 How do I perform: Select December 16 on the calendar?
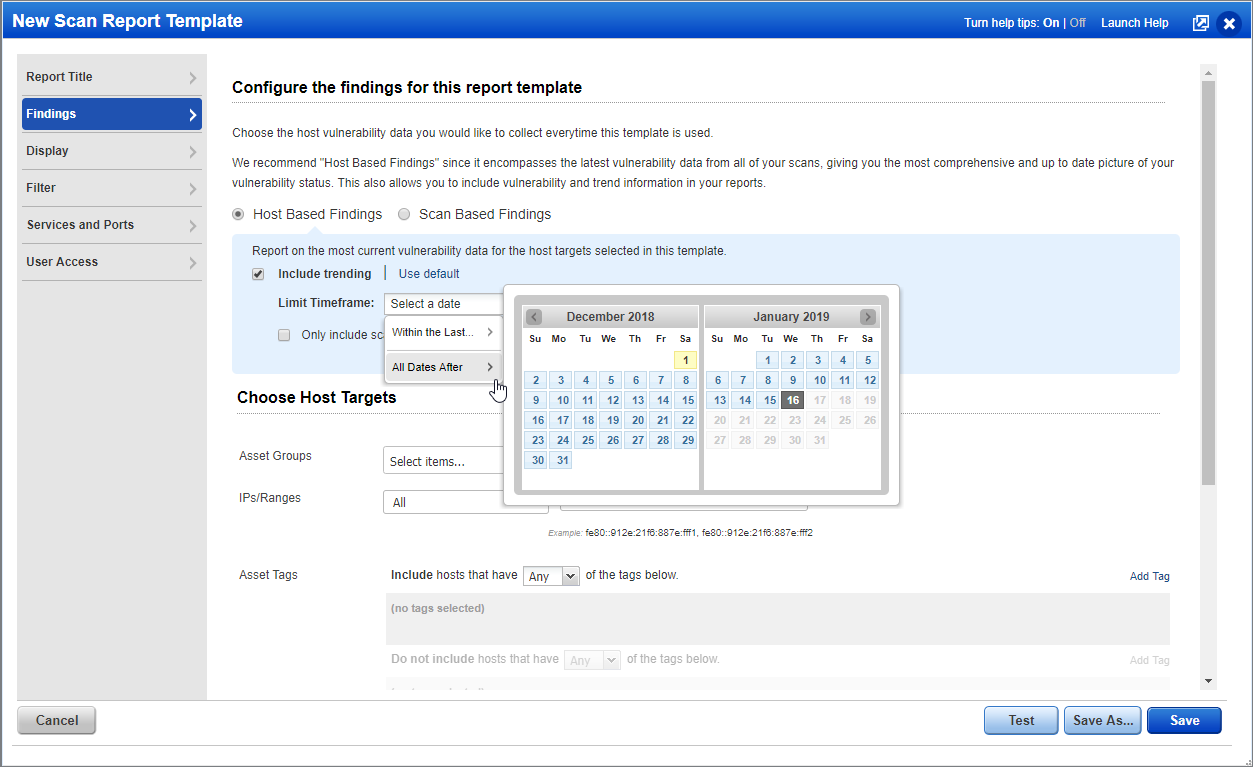(x=537, y=420)
